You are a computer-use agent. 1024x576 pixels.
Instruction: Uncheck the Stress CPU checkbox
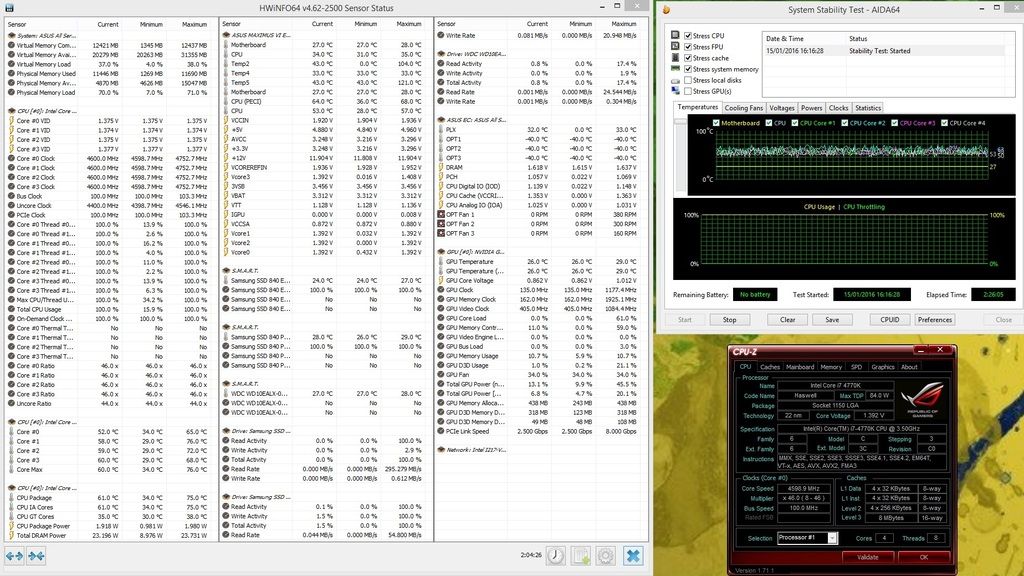pyautogui.click(x=687, y=36)
